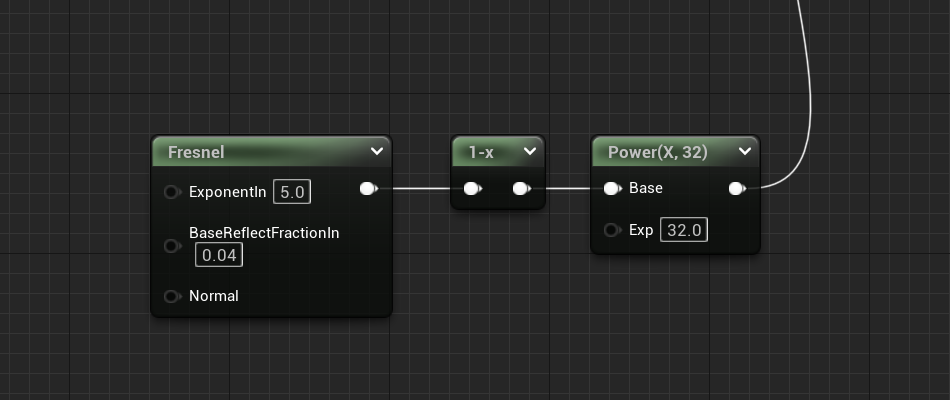
Task: Click the Fresnel ExponentIn input pin
Action: [172, 192]
